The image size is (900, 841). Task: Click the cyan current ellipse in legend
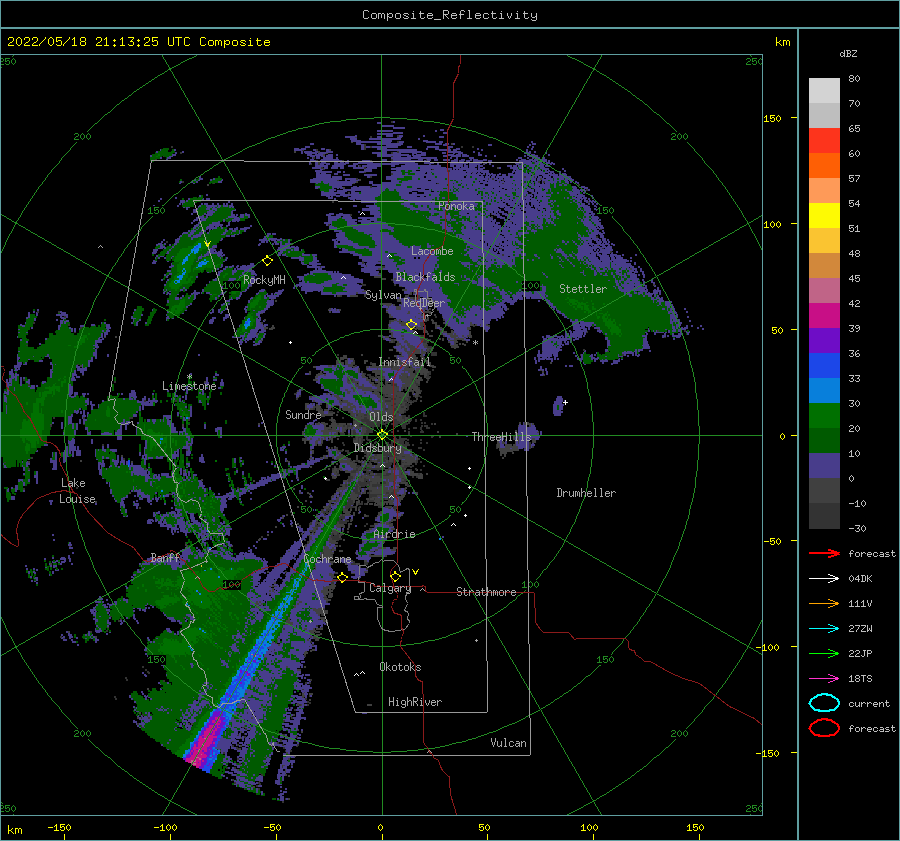pyautogui.click(x=824, y=703)
